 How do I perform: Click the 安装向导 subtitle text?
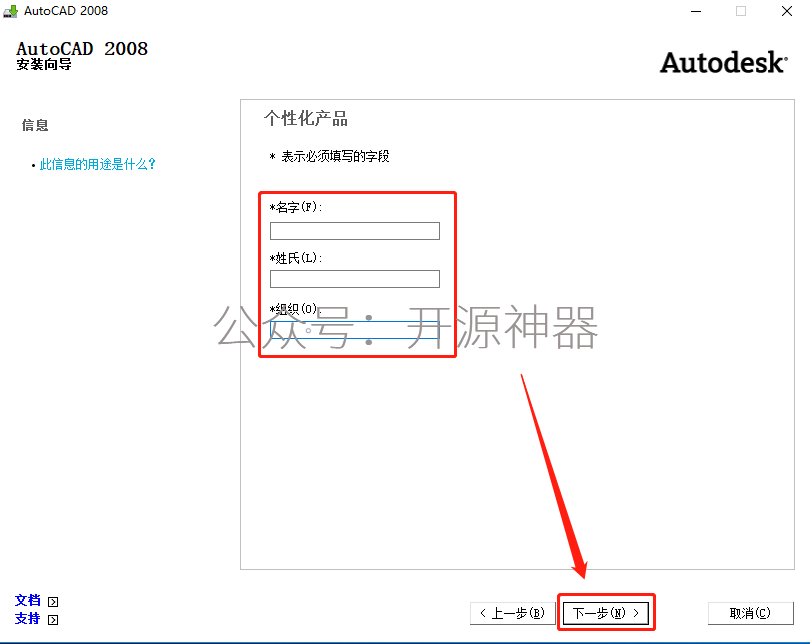click(x=44, y=65)
